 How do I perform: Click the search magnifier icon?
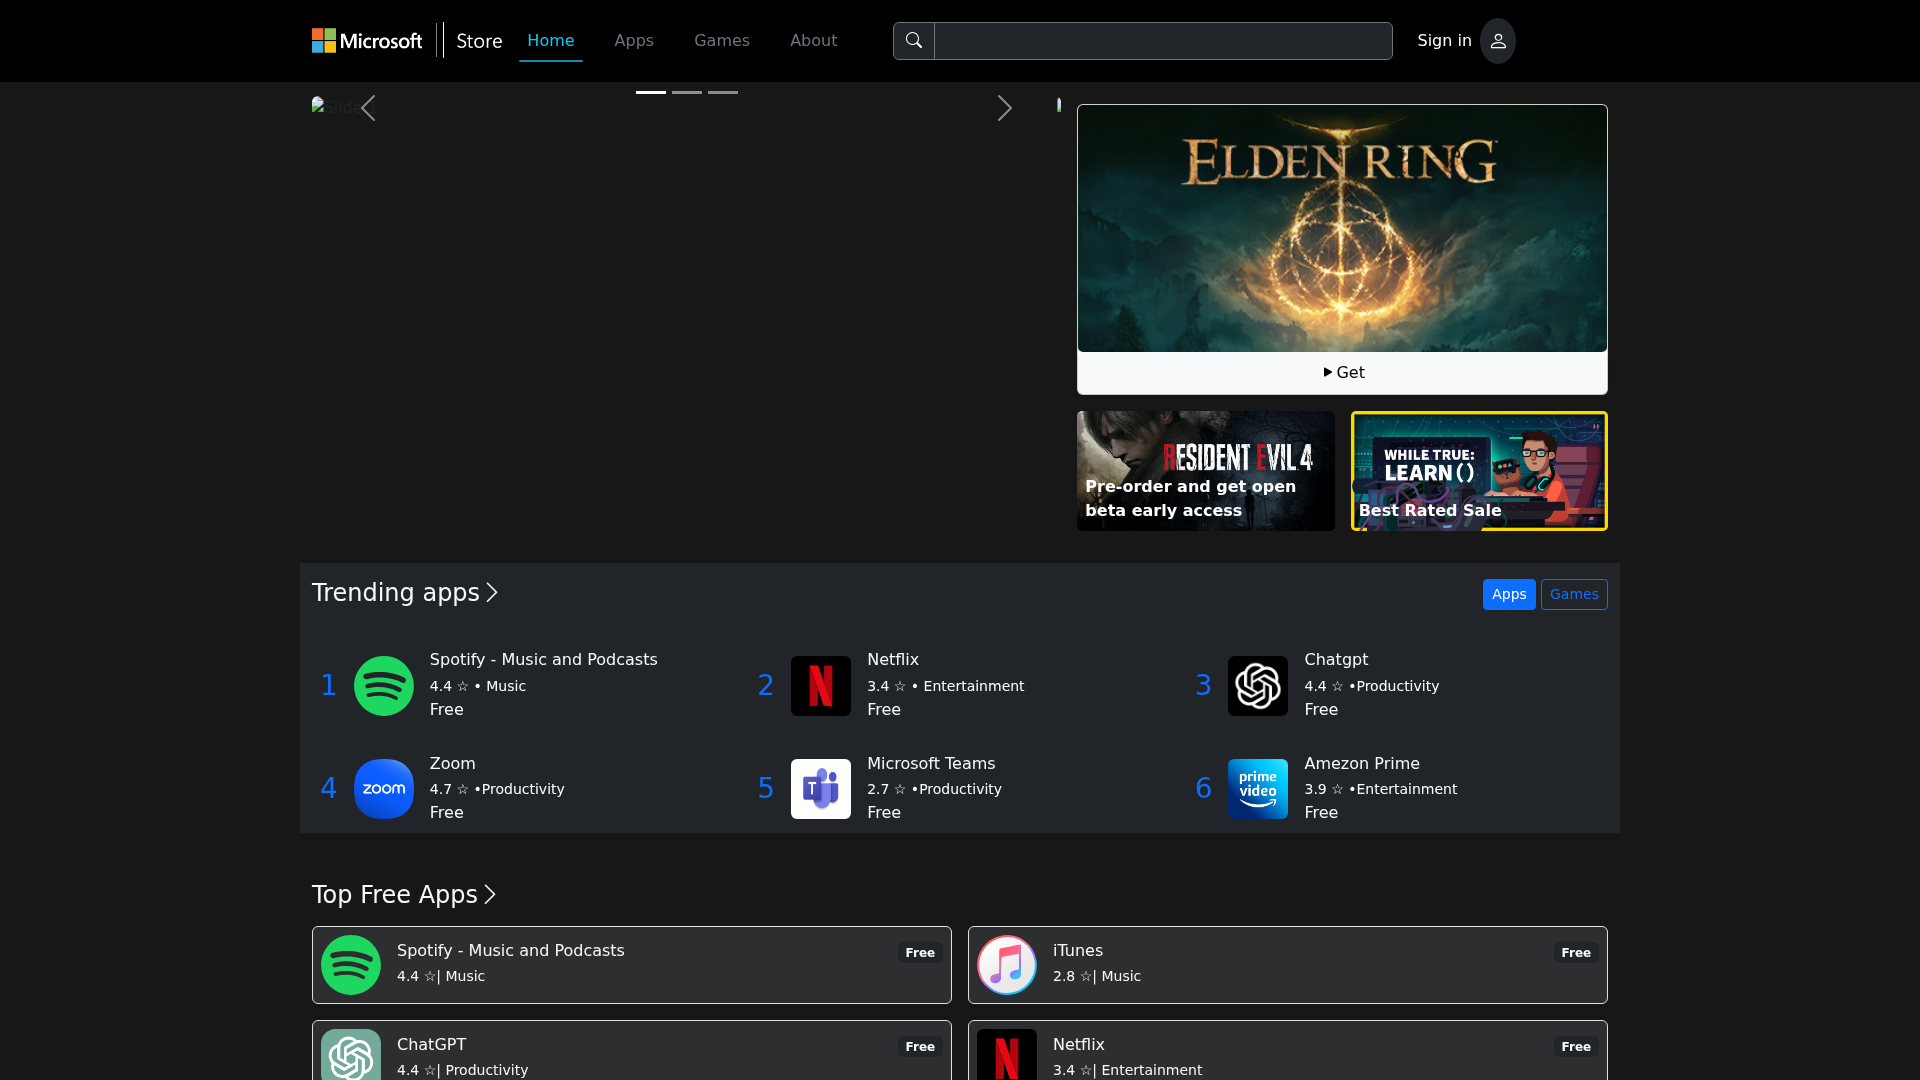coord(914,41)
